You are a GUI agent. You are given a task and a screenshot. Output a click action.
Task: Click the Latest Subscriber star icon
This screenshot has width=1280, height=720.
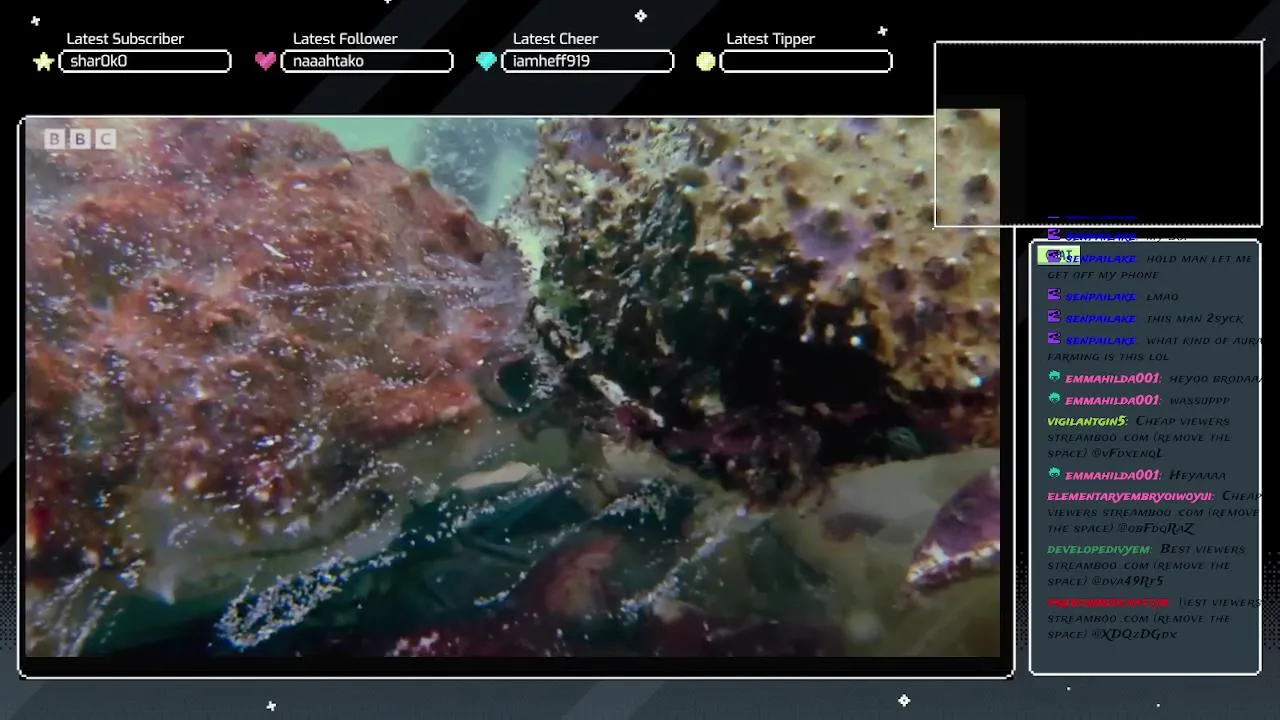pos(43,62)
